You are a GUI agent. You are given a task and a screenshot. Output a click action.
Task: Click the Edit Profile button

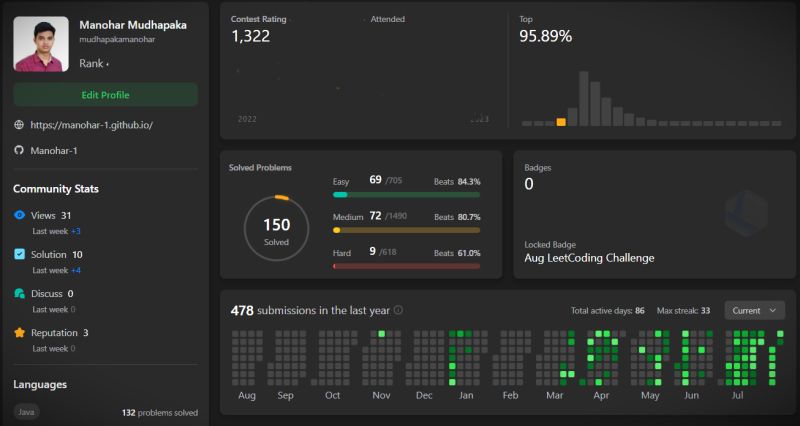[106, 95]
